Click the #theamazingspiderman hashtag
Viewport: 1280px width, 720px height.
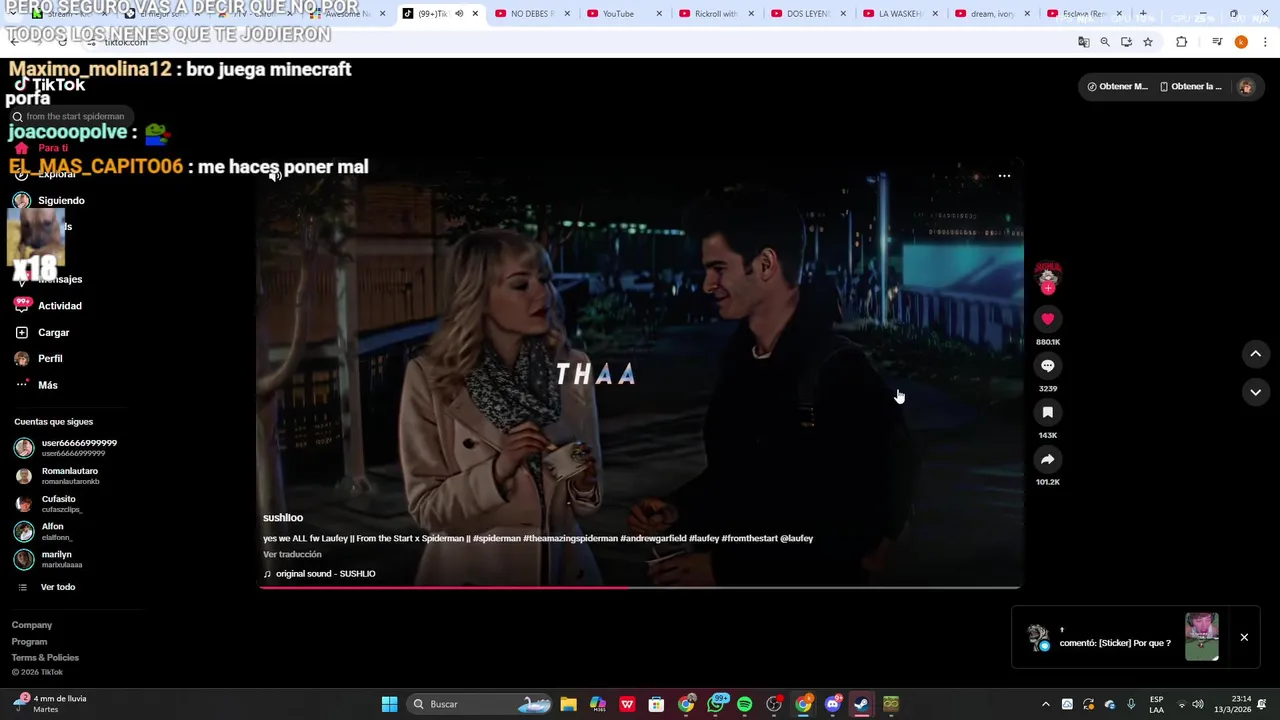tap(570, 538)
